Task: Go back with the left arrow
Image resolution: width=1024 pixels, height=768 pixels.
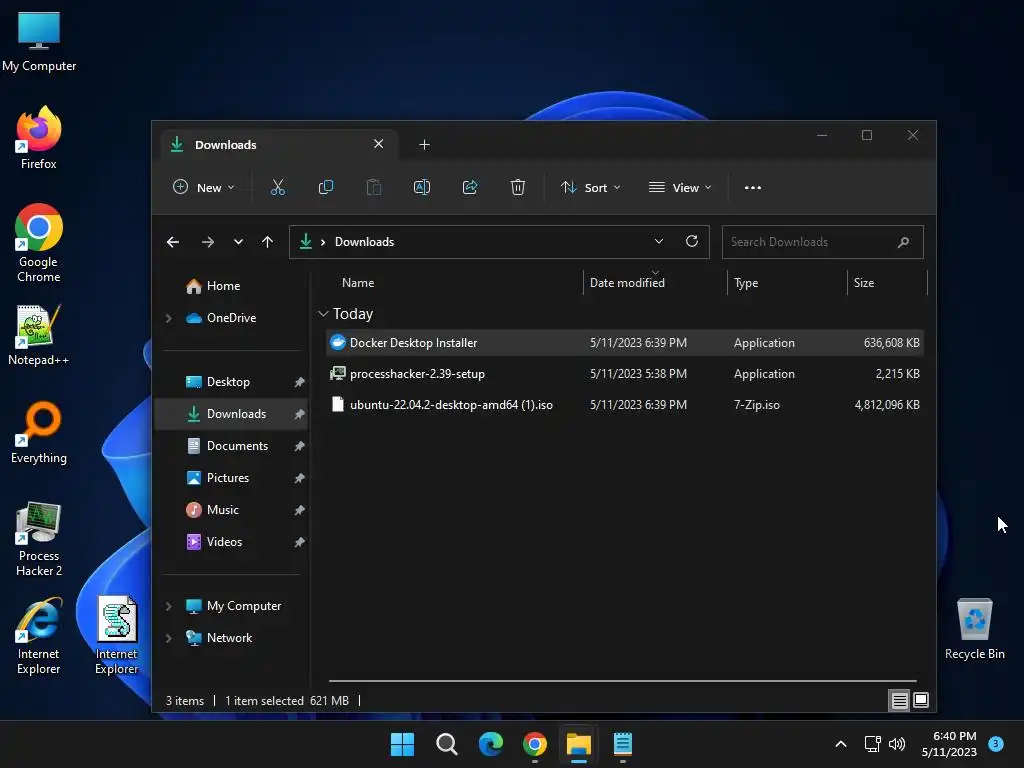Action: point(172,242)
